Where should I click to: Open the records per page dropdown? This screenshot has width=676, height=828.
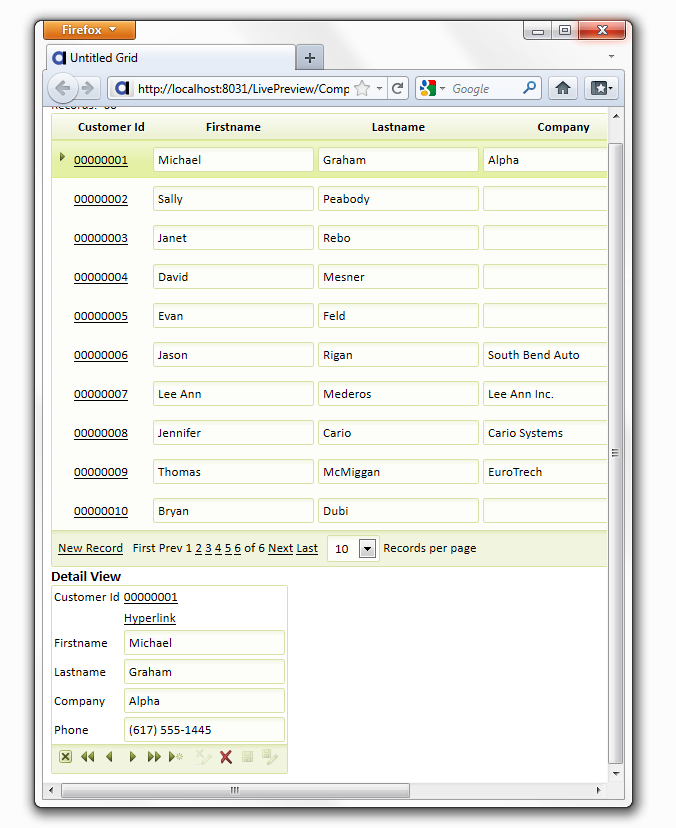(368, 549)
